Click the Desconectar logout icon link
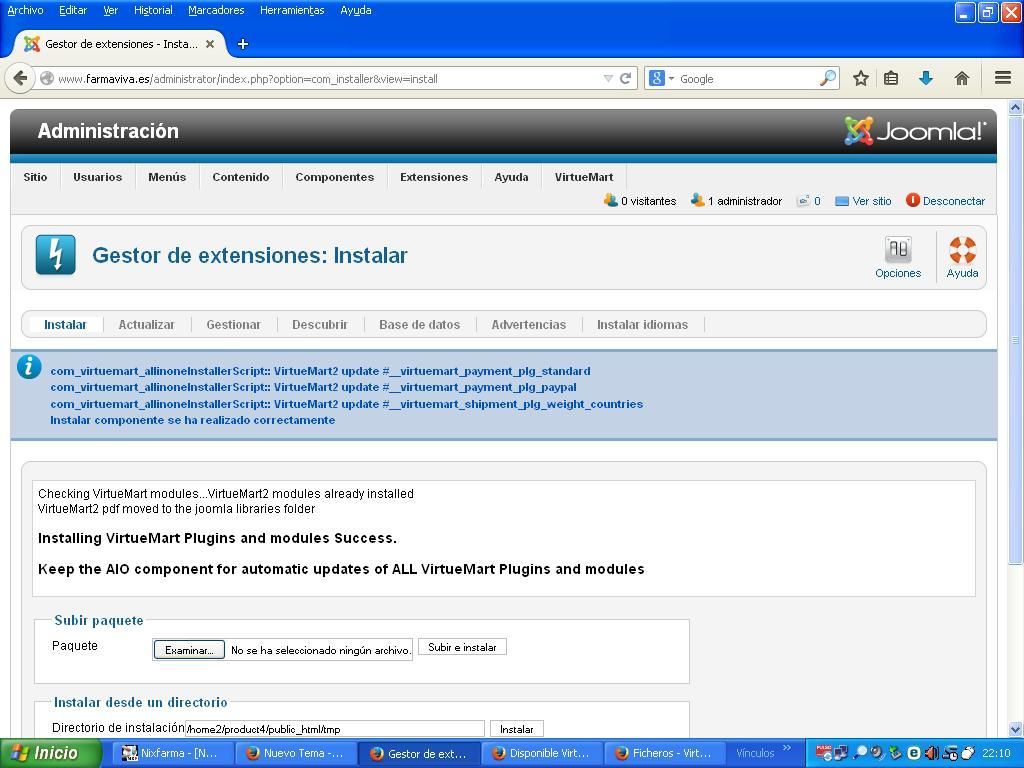The width and height of the screenshot is (1024, 768). click(x=945, y=200)
